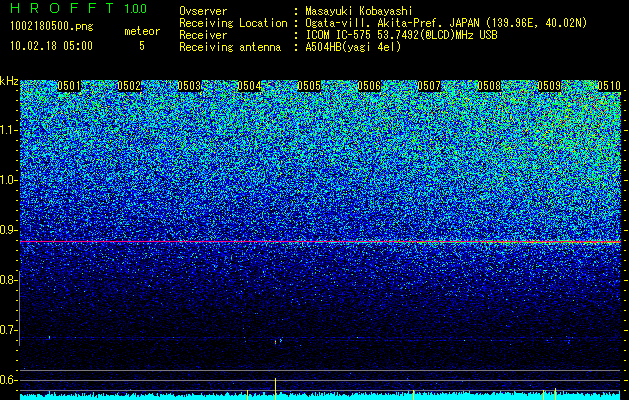The image size is (629, 400).
Task: Click the 0509 time label
Action: click(549, 86)
